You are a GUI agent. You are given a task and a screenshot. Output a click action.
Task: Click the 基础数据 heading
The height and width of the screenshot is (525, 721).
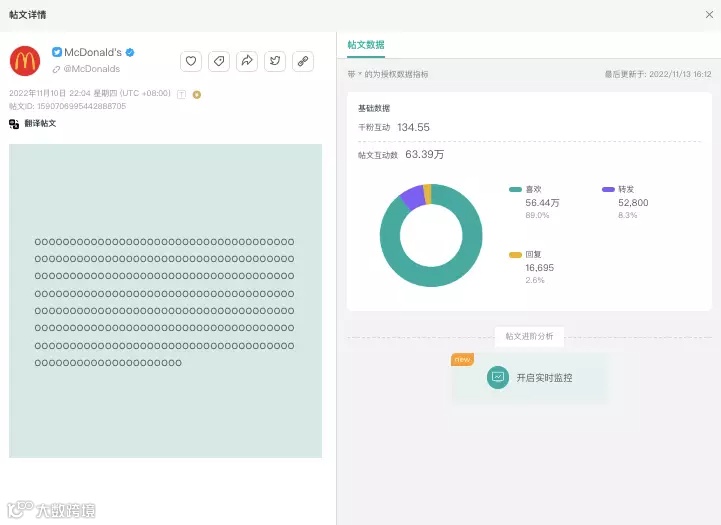[374, 108]
